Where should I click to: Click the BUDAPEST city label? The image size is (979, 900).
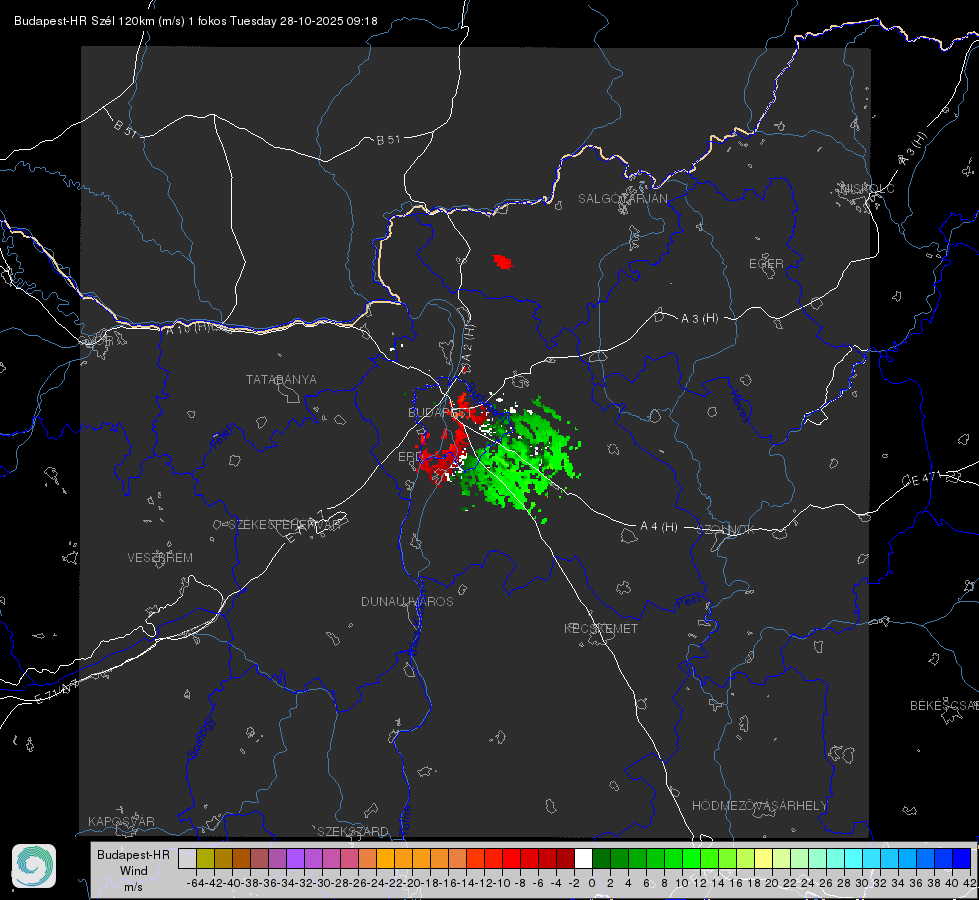tap(439, 412)
